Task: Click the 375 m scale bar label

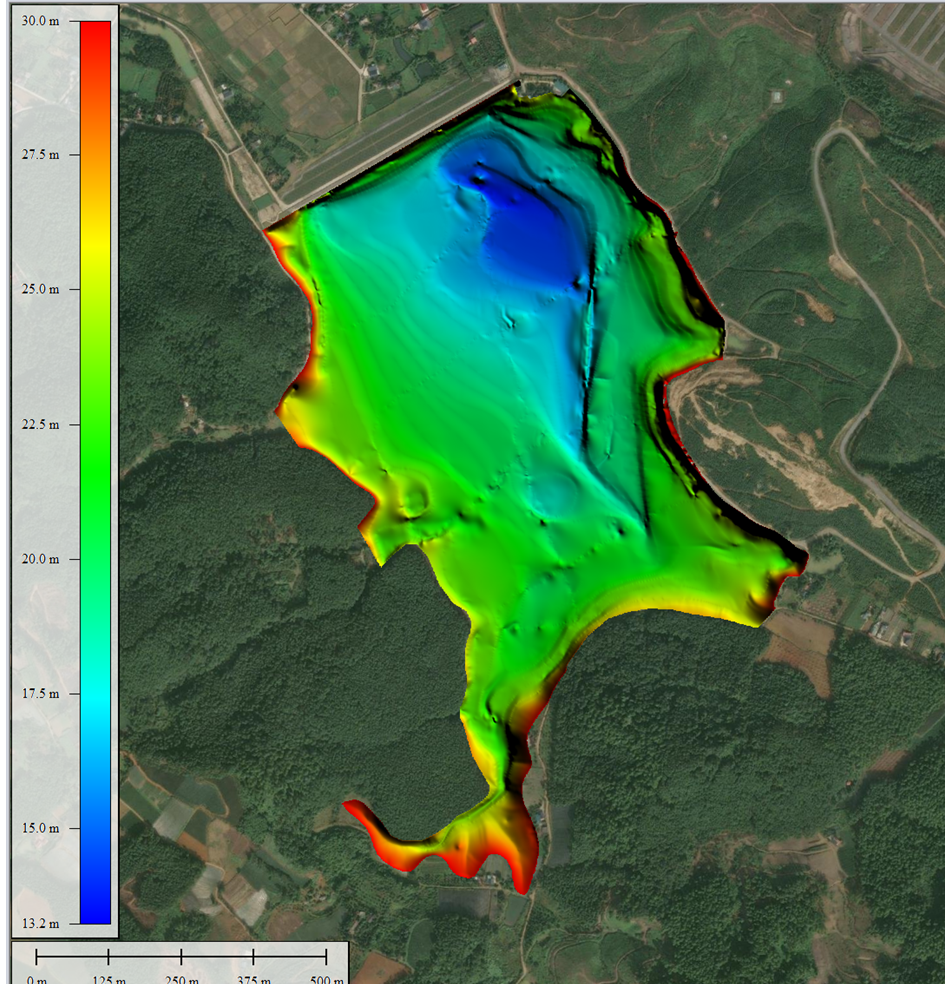Action: 254,978
